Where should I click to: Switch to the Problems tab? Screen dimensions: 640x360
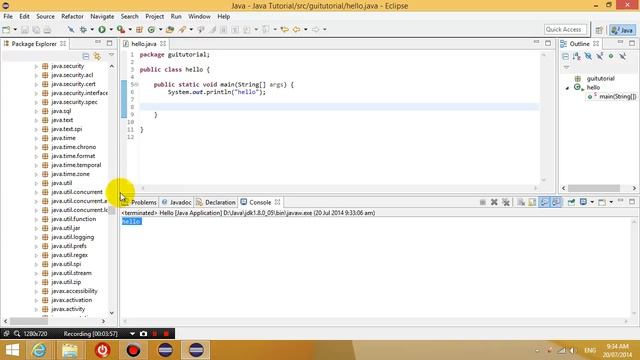pyautogui.click(x=139, y=202)
